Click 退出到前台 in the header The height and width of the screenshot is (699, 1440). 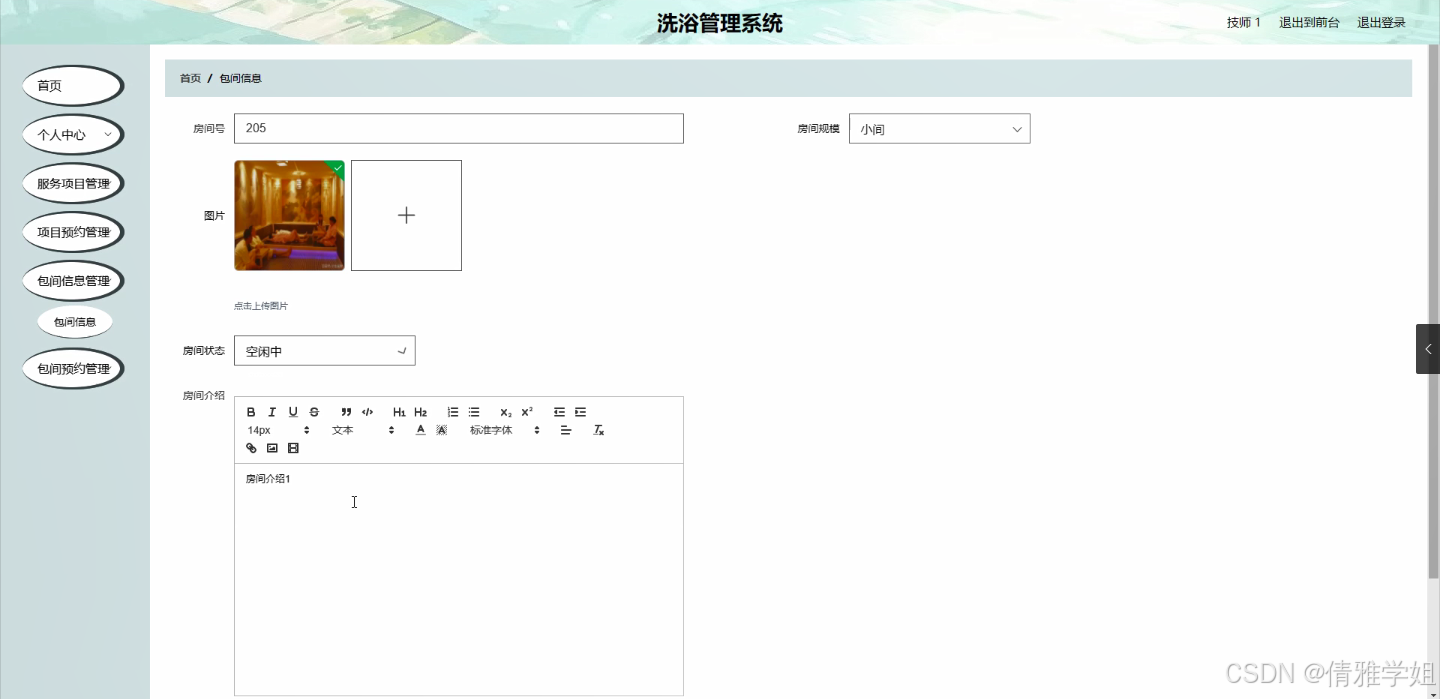click(1309, 22)
